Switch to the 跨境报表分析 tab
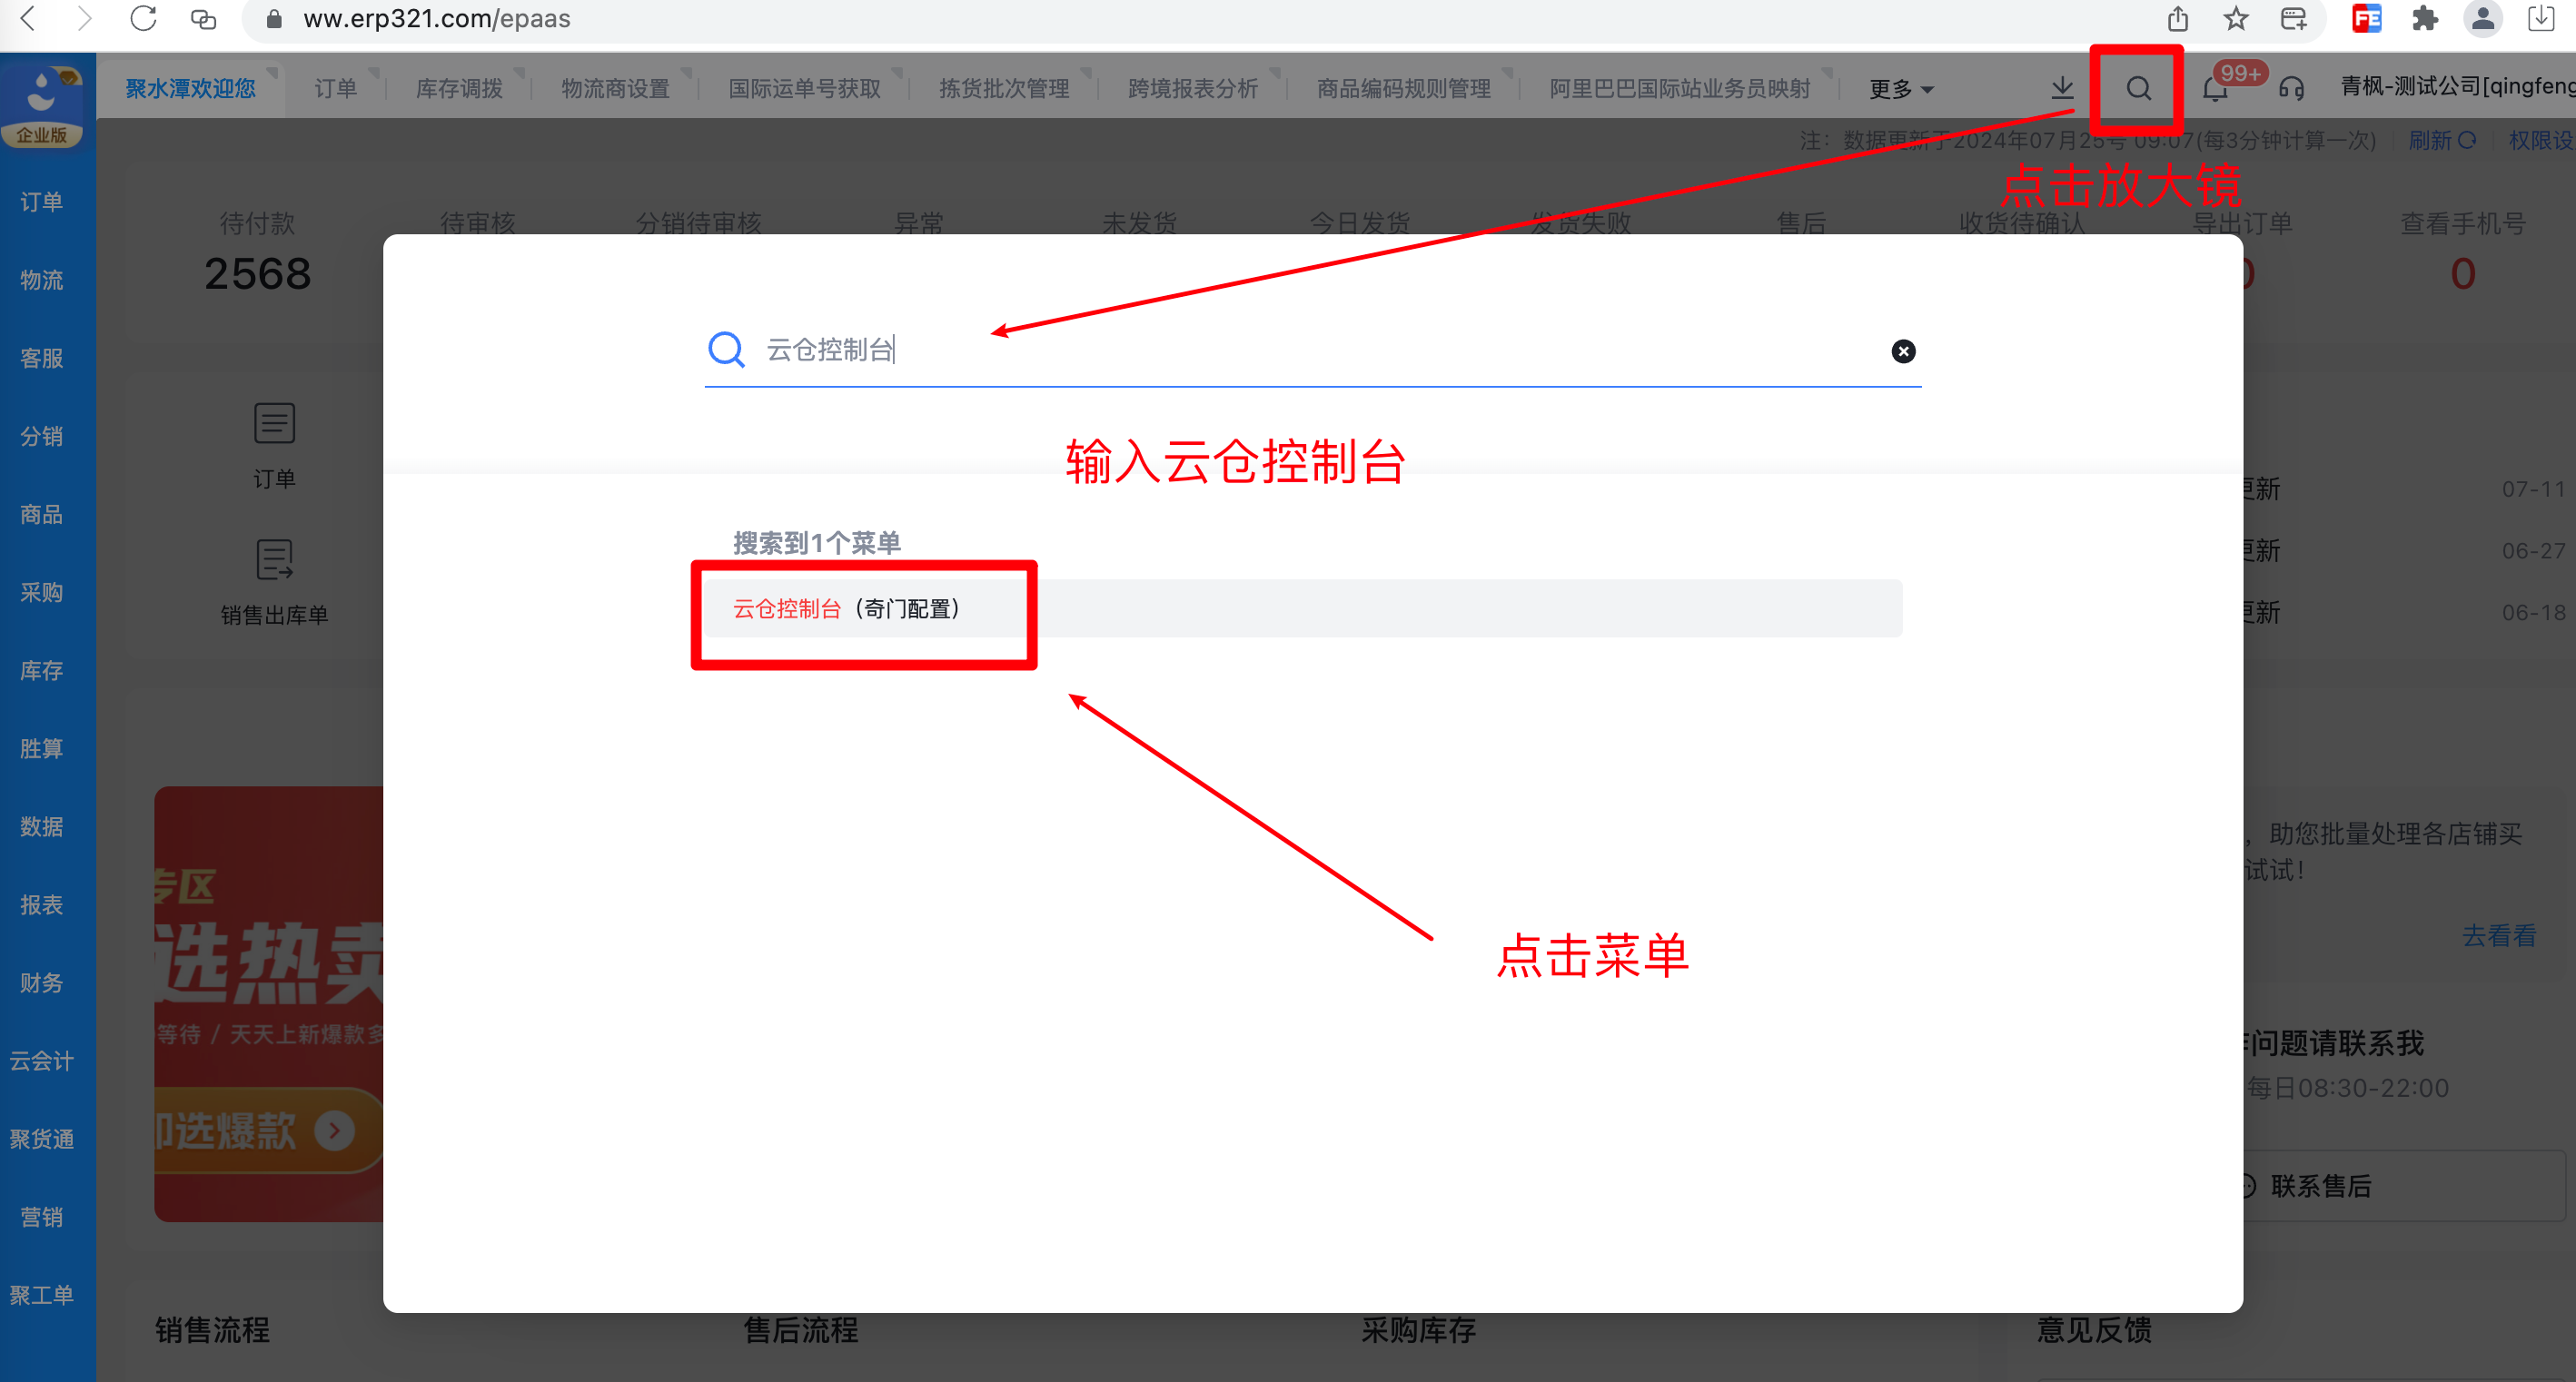The image size is (2576, 1382). click(1193, 88)
